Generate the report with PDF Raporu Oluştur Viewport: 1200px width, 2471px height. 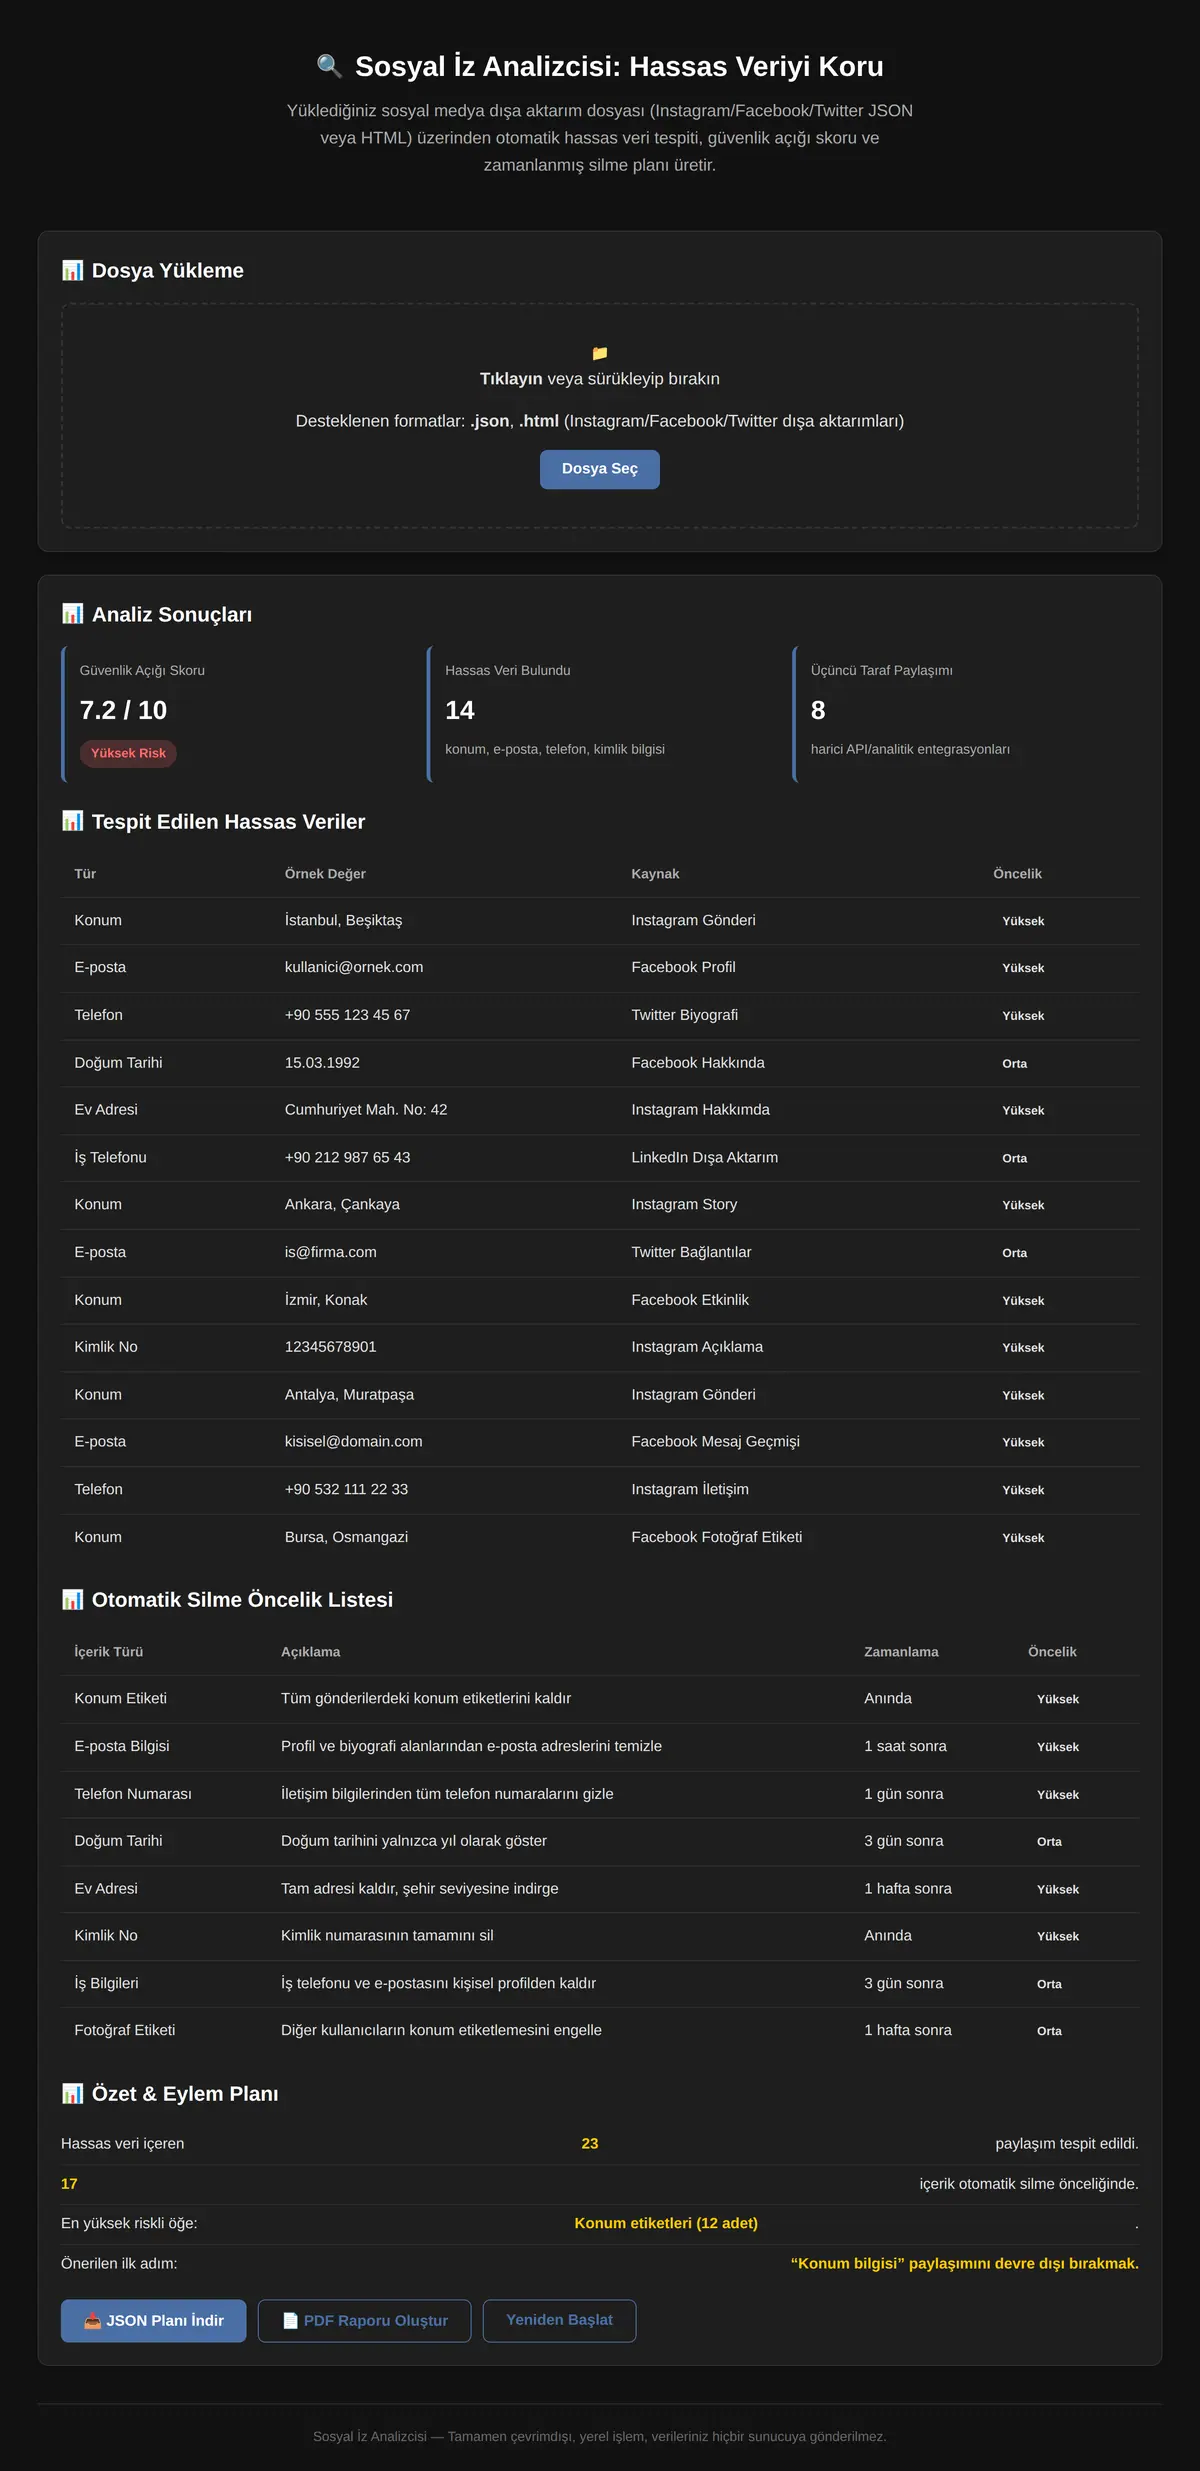click(x=365, y=2320)
